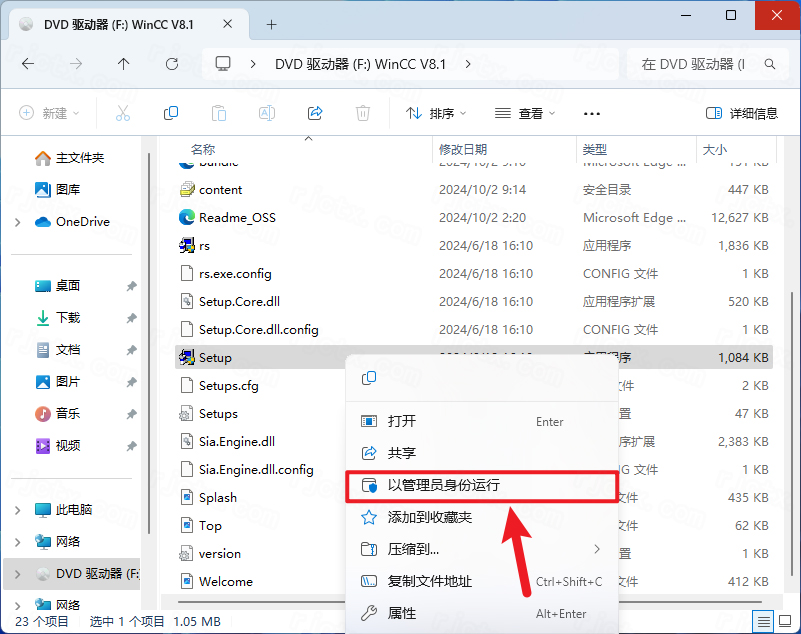Toggle the 详细信息 details pane
This screenshot has width=801, height=634.
(741, 113)
